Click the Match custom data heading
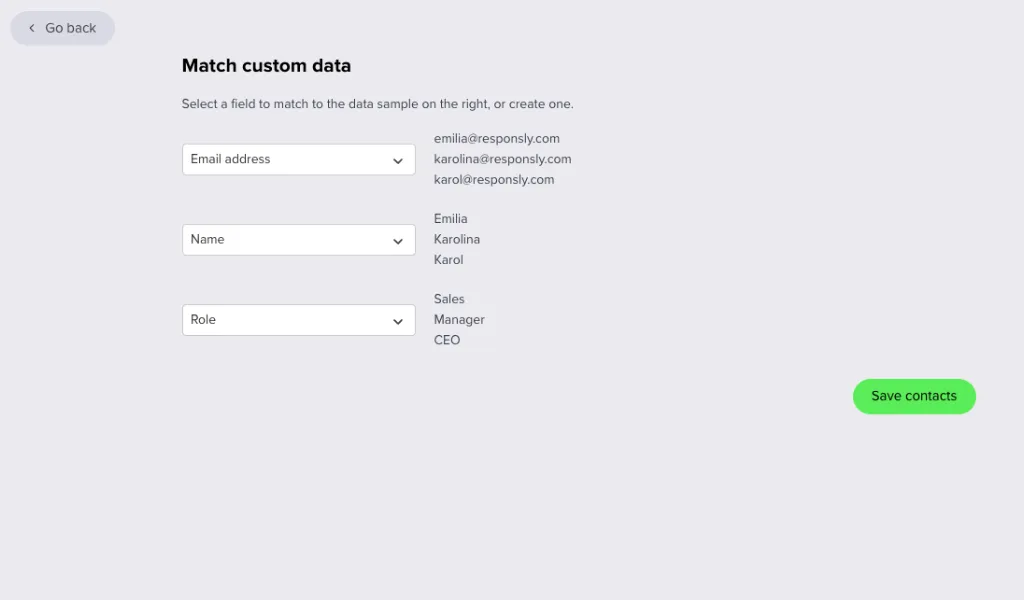1024x600 pixels. [266, 66]
